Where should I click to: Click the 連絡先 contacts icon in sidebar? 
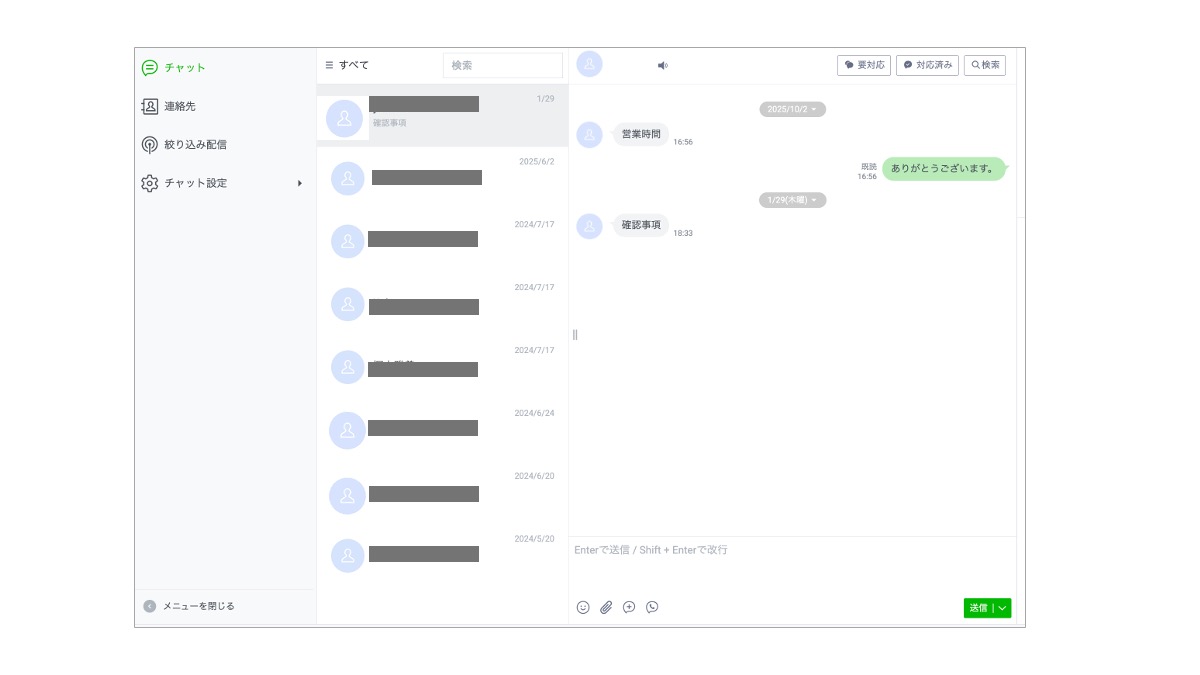(150, 106)
